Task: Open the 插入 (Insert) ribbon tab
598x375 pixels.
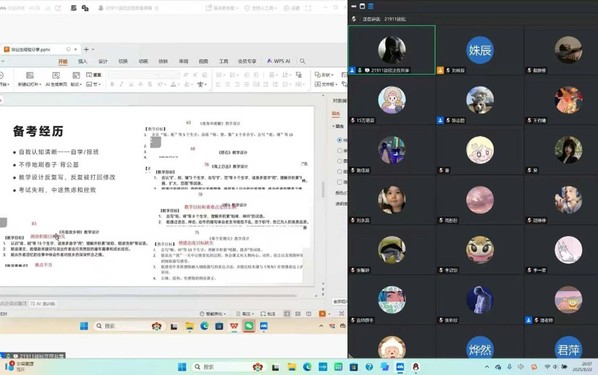Action: coord(83,61)
